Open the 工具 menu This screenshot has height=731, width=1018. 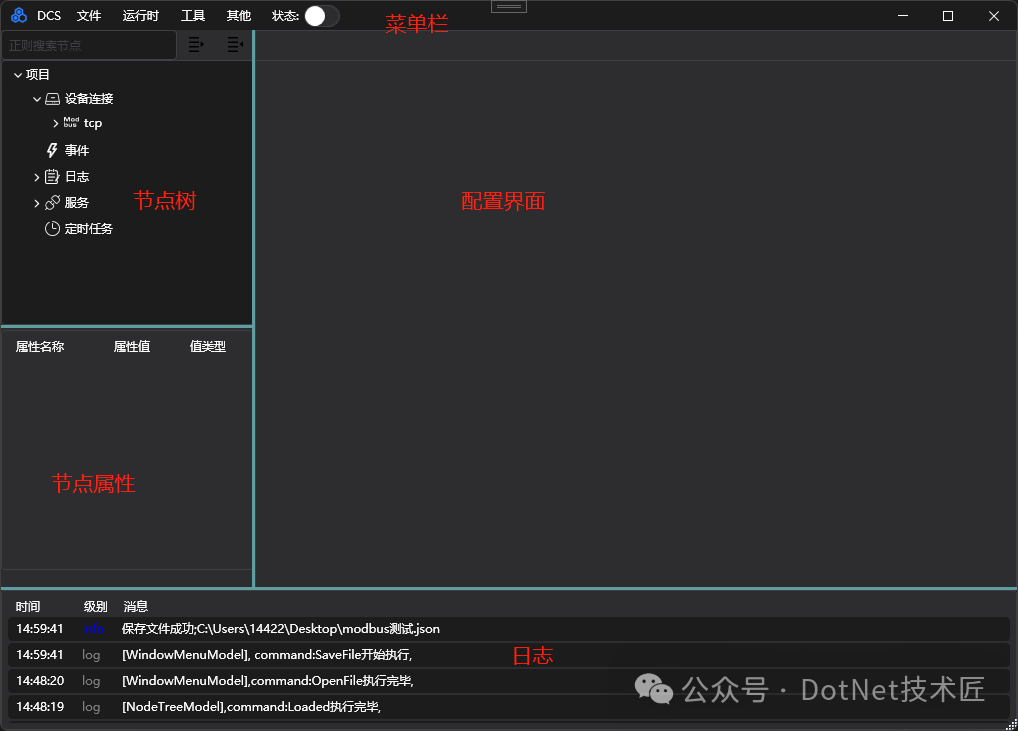pos(192,15)
